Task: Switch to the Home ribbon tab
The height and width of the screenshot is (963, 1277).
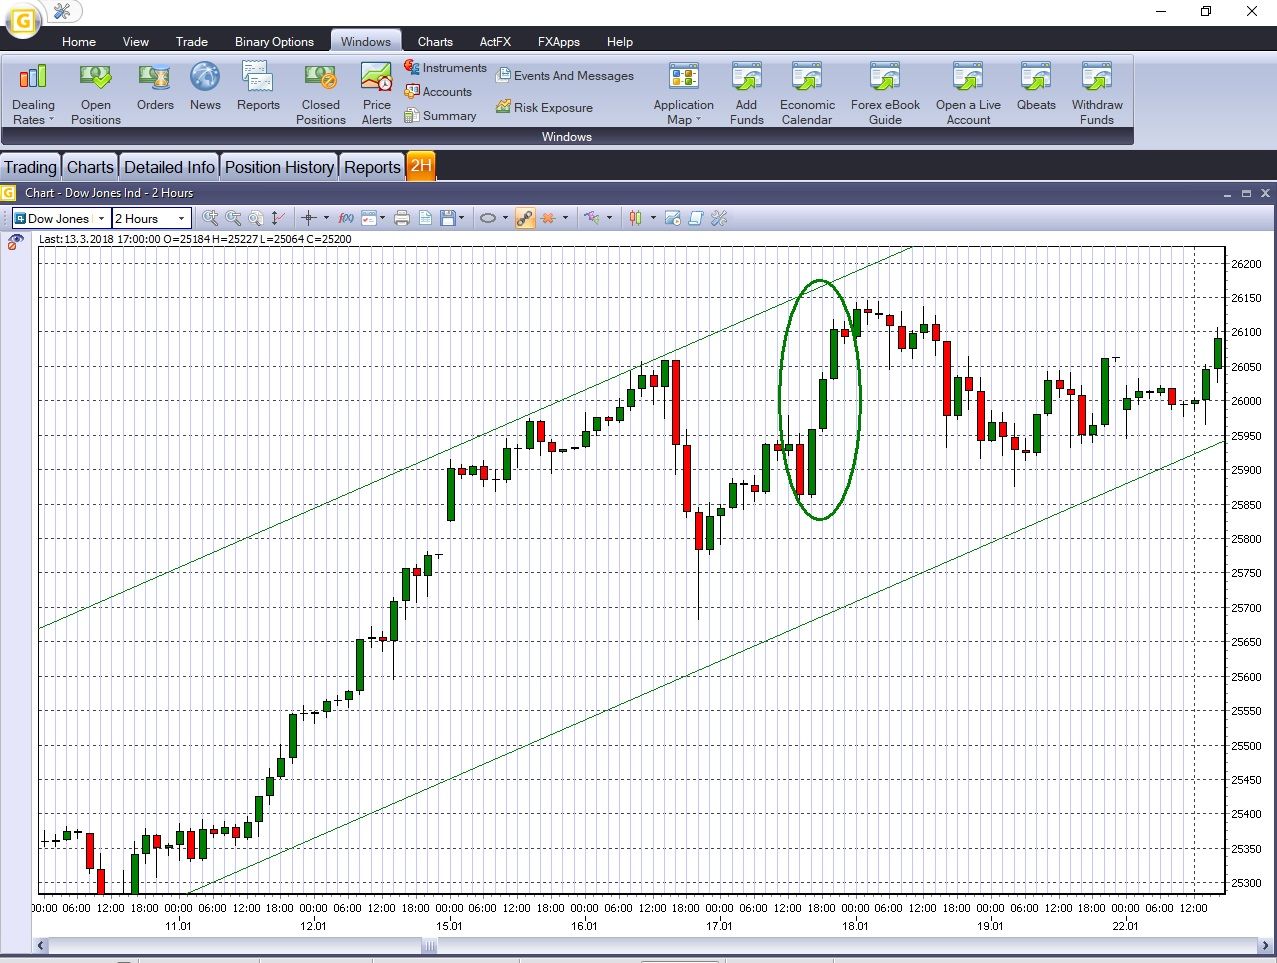Action: pyautogui.click(x=79, y=42)
